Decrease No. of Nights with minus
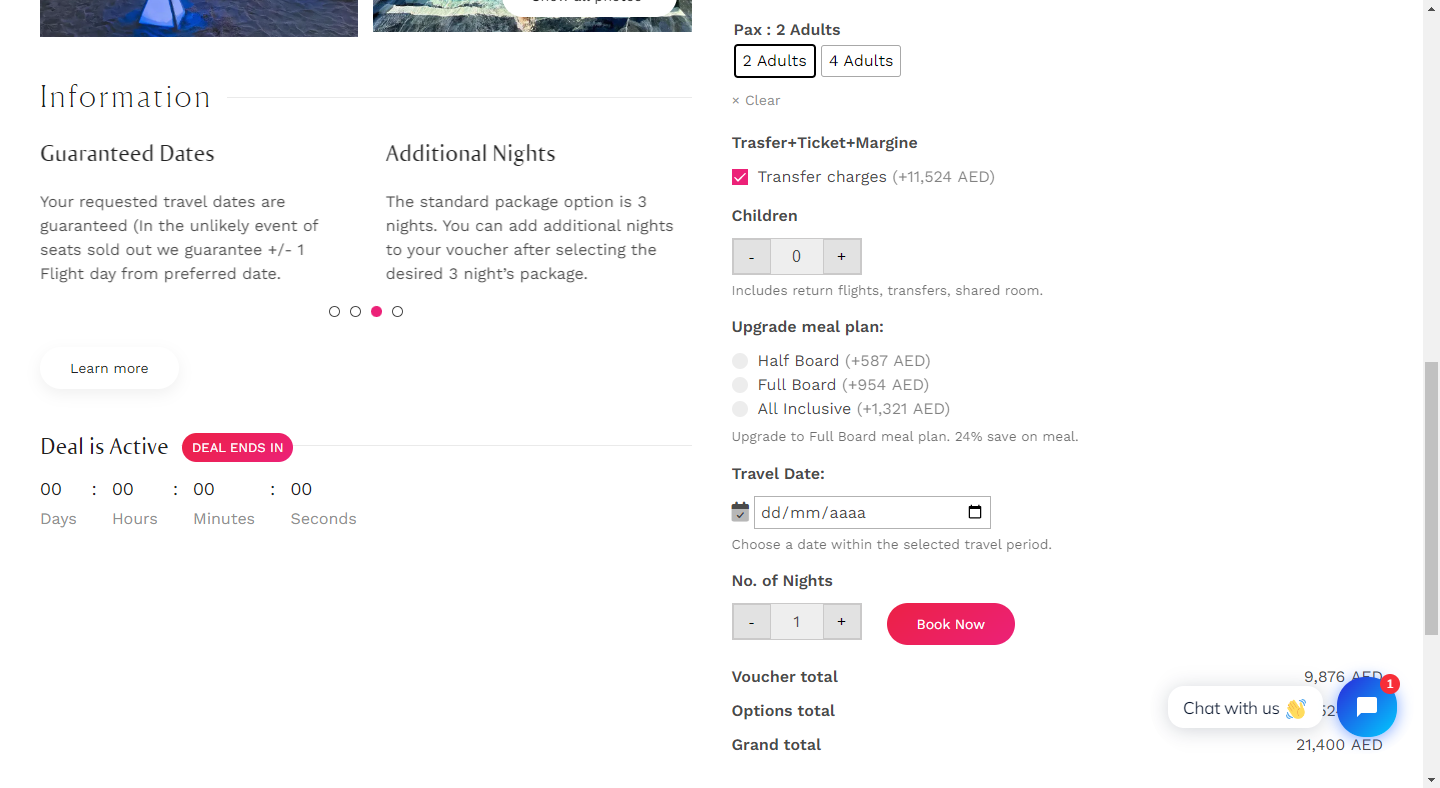The image size is (1440, 788). 752,622
